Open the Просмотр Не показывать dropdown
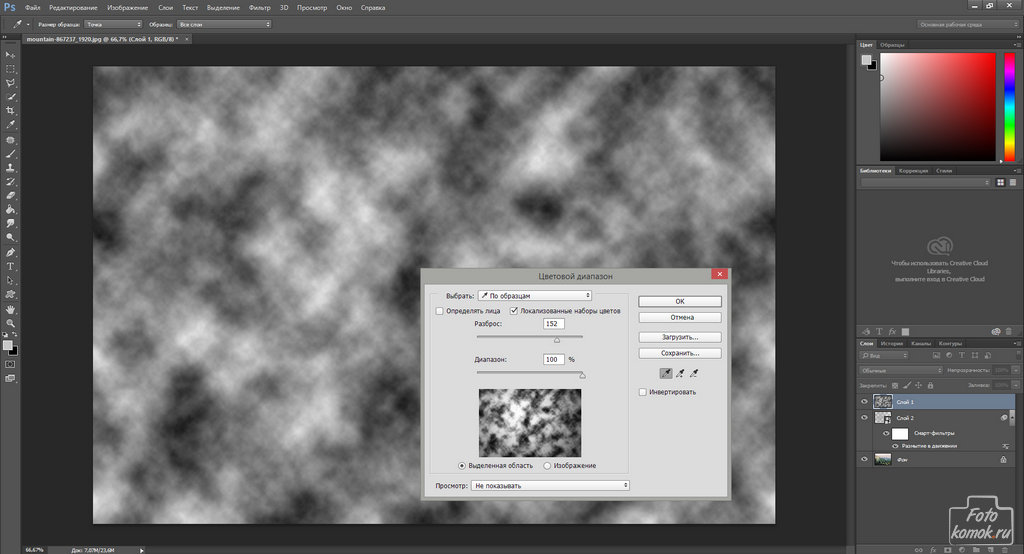This screenshot has height=554, width=1024. click(550, 485)
